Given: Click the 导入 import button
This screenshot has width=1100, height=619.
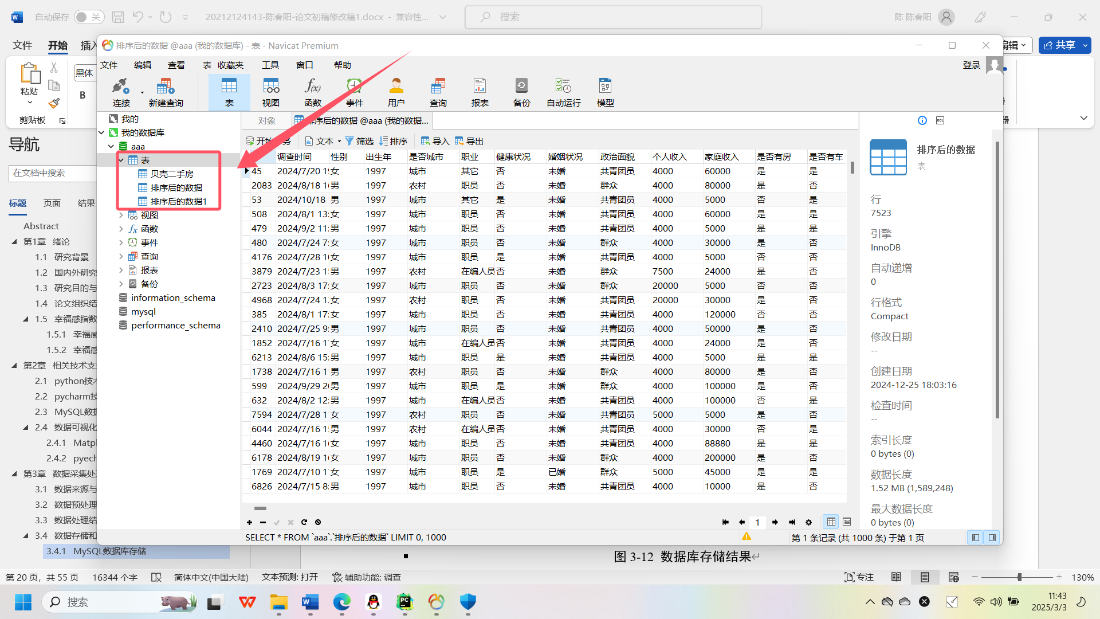Looking at the screenshot, I should 435,141.
